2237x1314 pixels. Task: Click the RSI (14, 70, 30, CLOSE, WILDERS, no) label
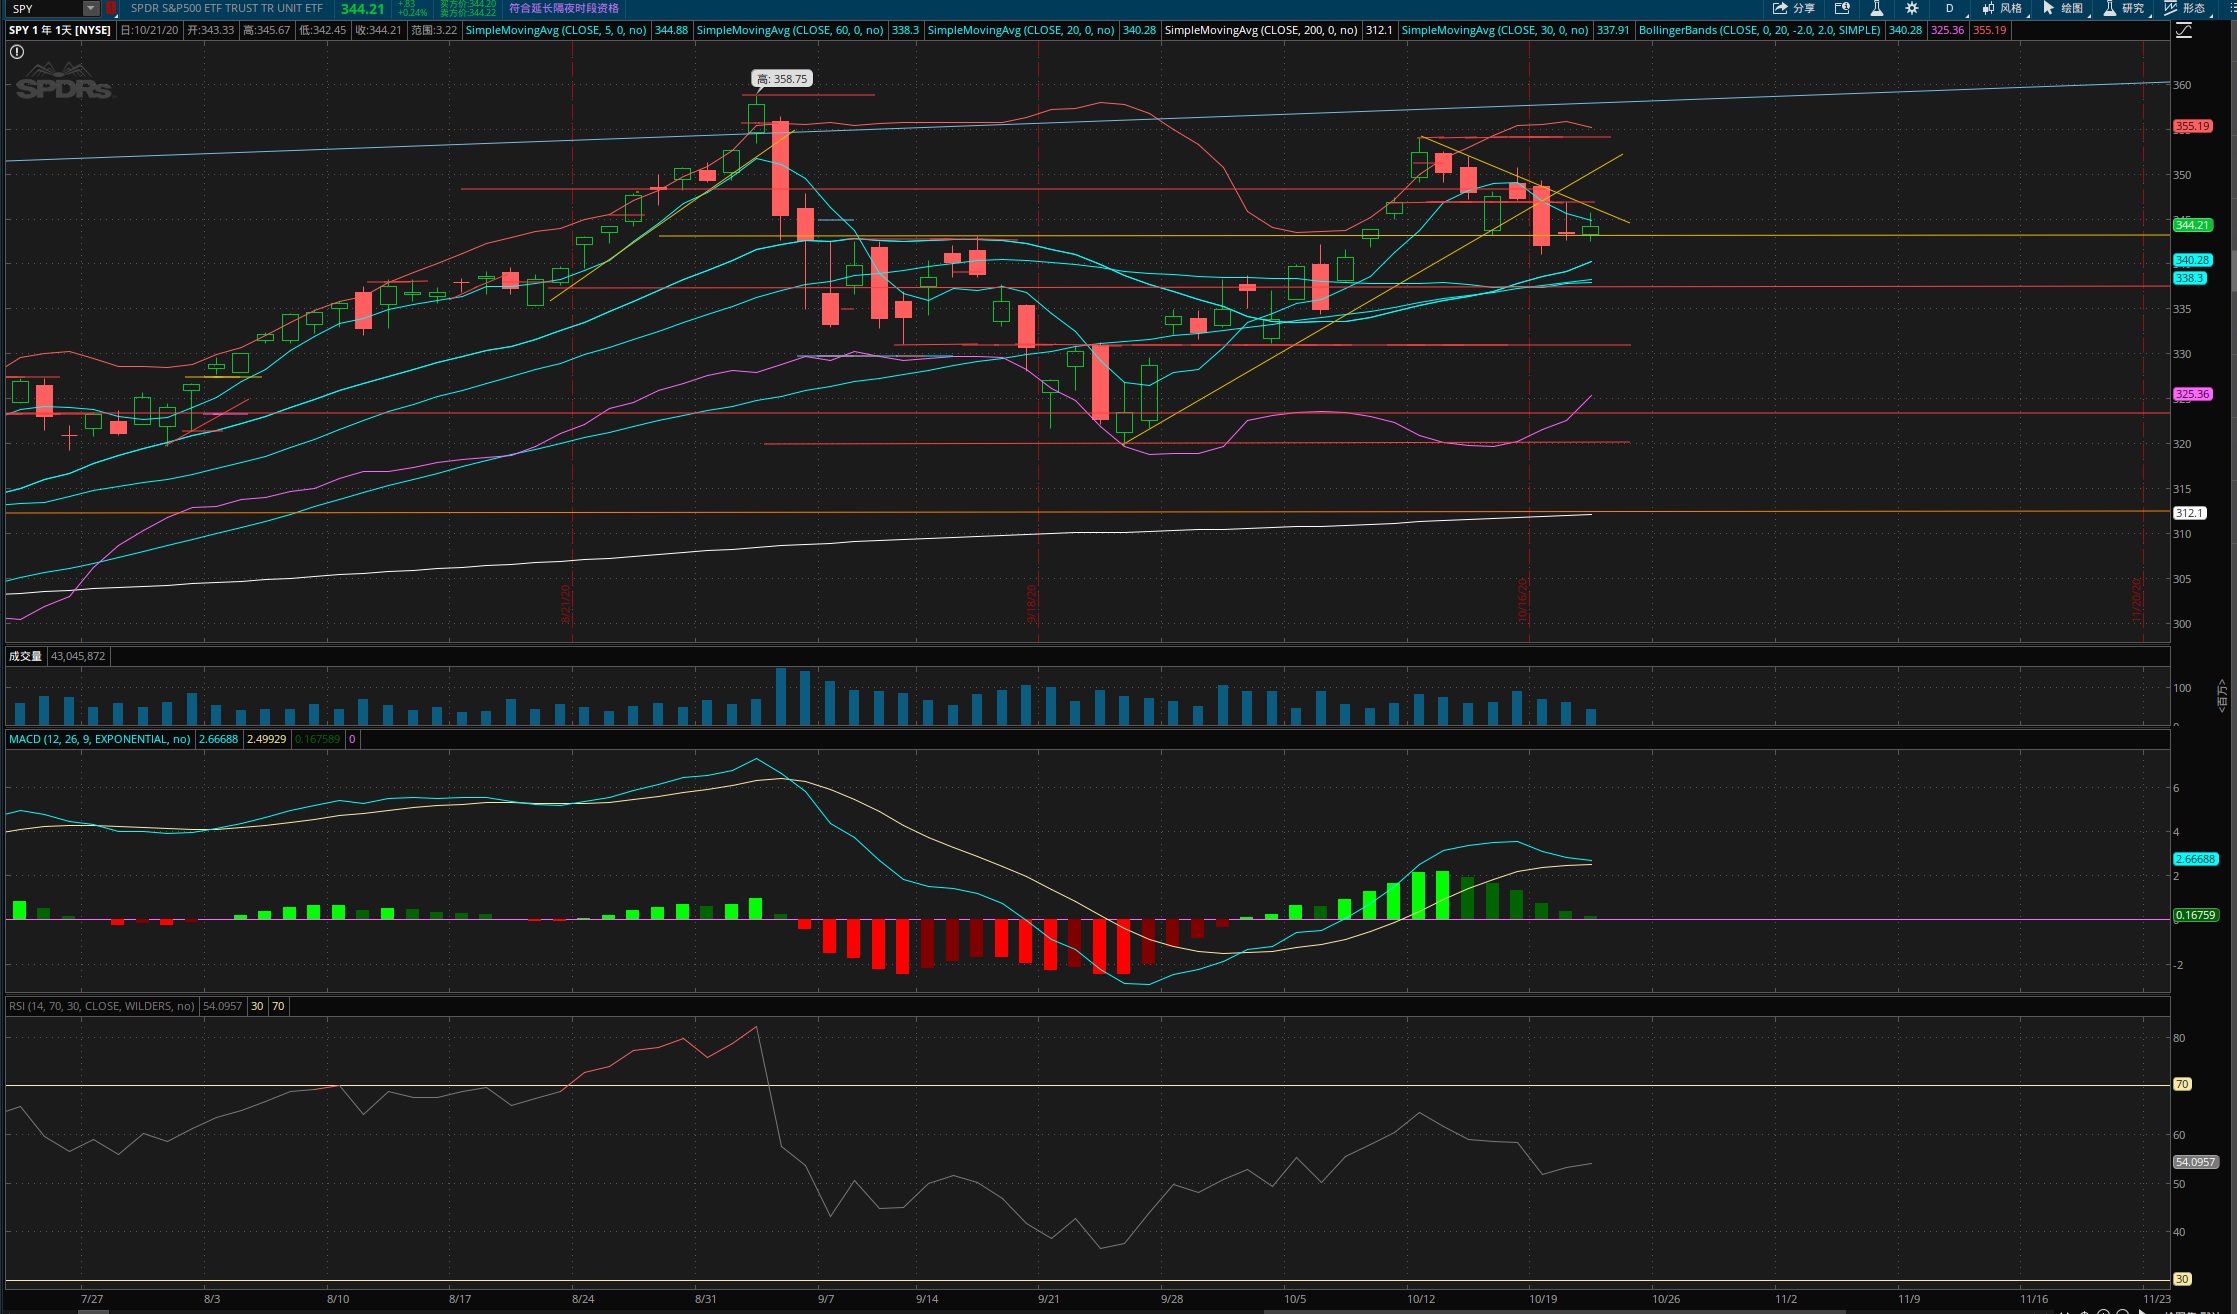(x=102, y=1006)
